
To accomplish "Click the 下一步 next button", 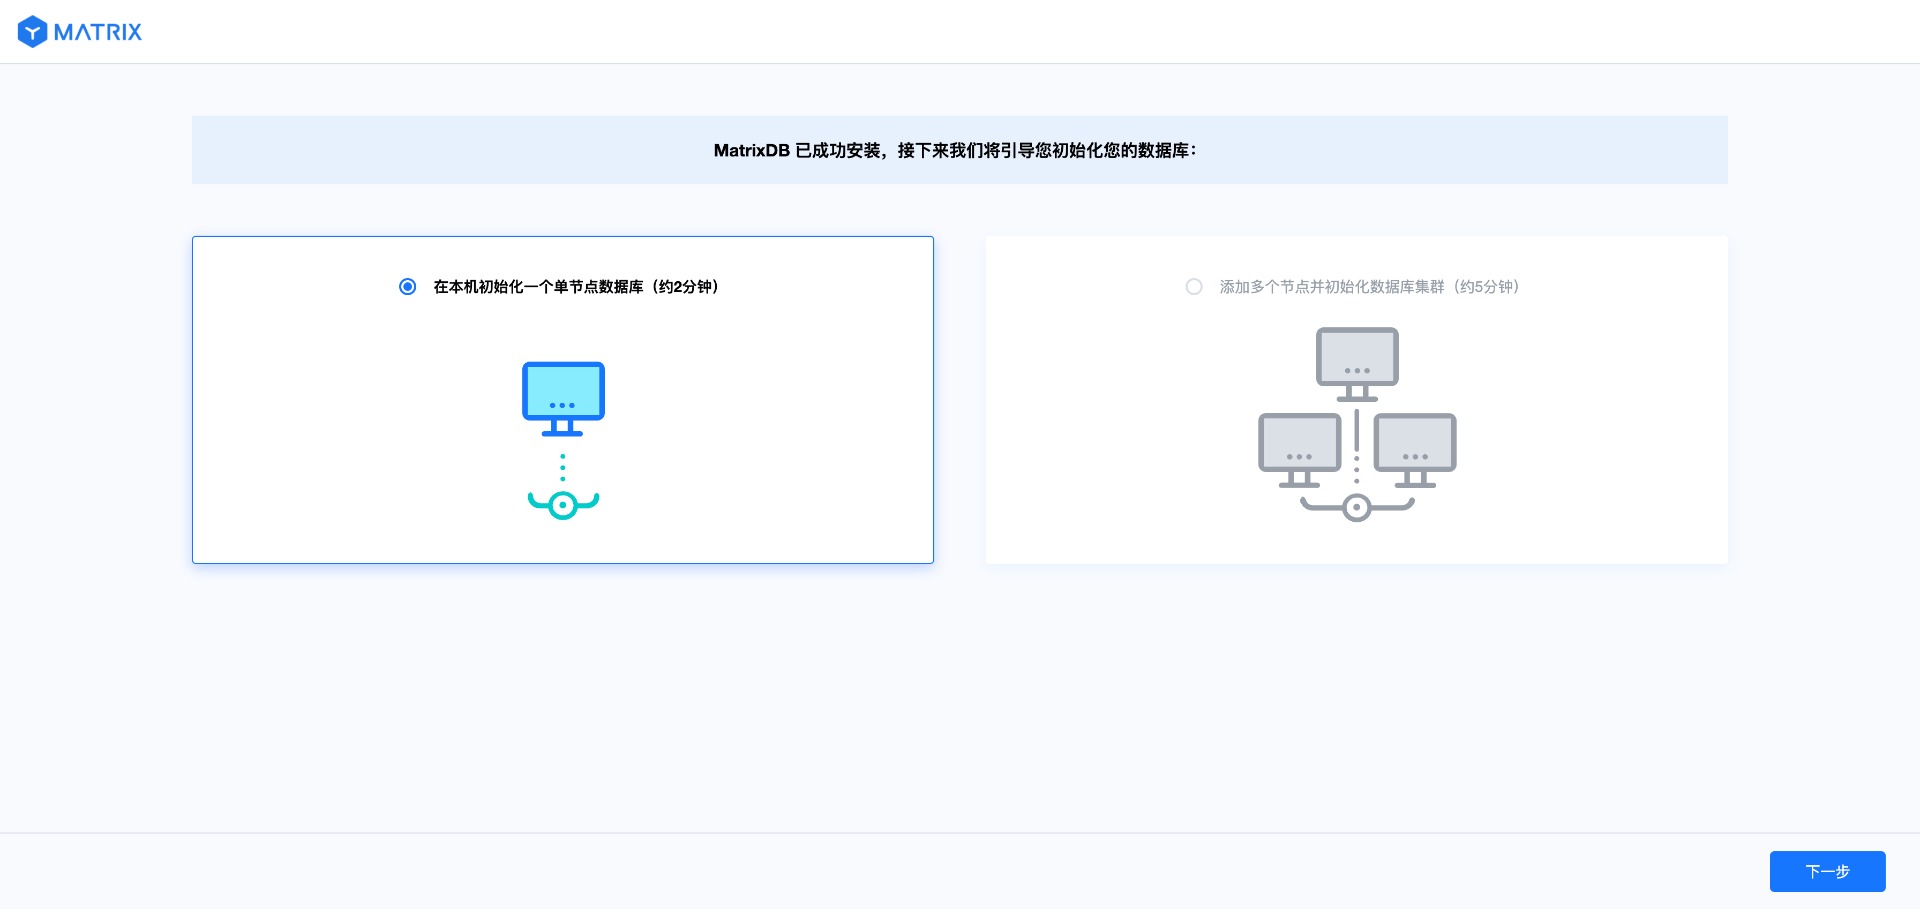I will point(1827,871).
